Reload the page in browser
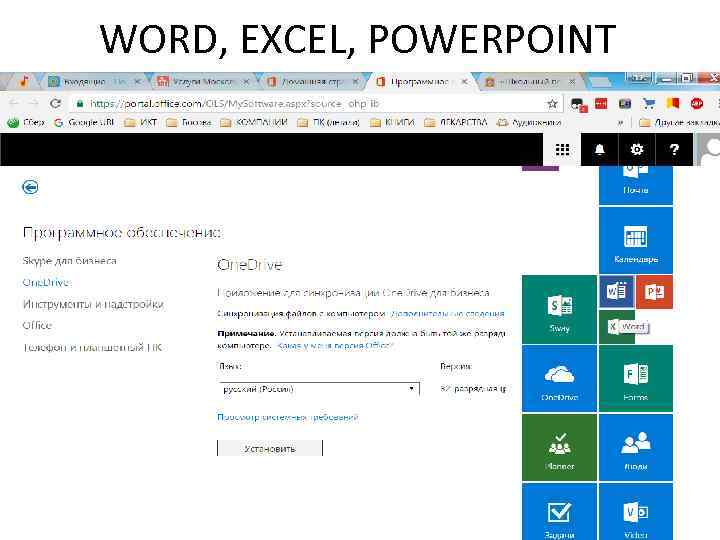This screenshot has height=540, width=720. [56, 104]
